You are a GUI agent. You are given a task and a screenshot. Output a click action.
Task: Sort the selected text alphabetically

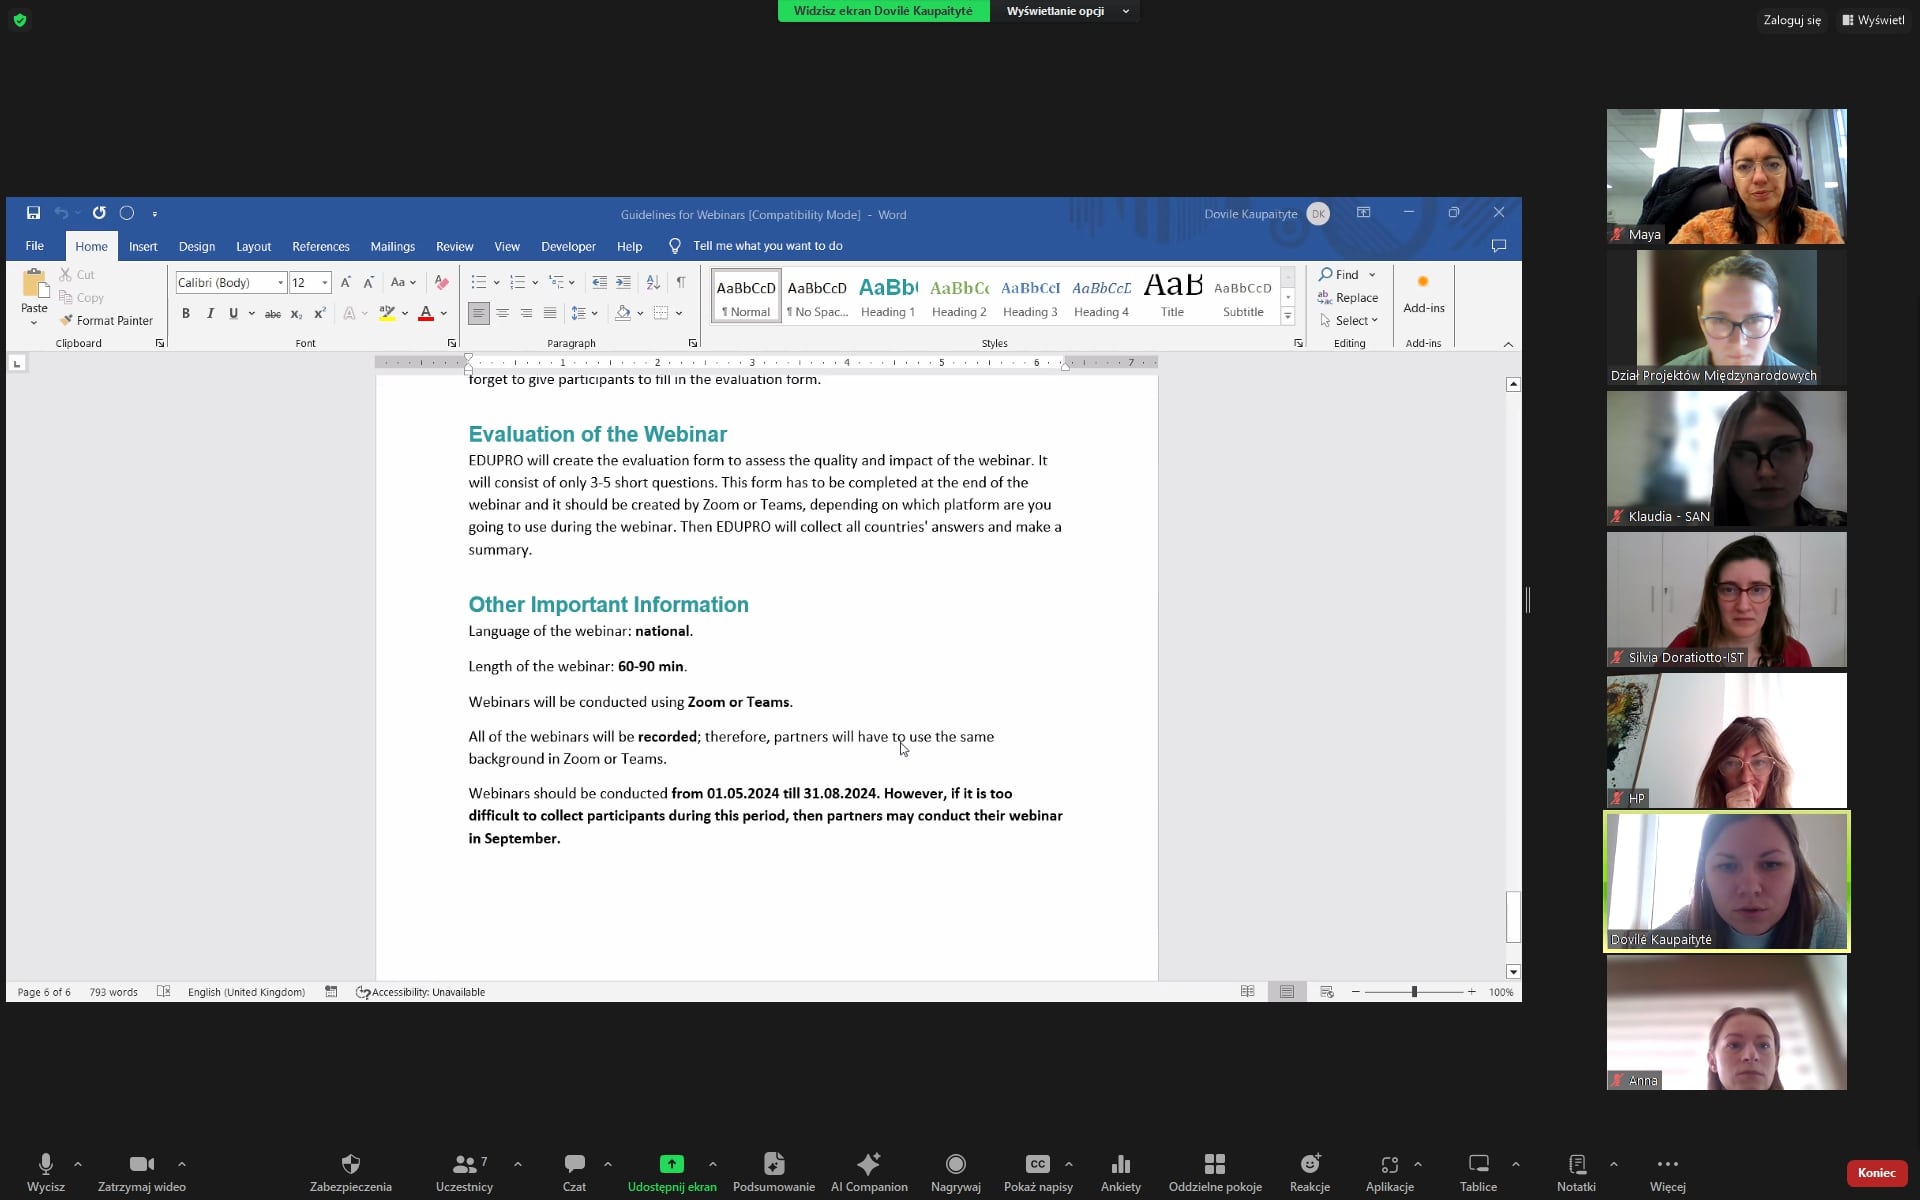653,283
